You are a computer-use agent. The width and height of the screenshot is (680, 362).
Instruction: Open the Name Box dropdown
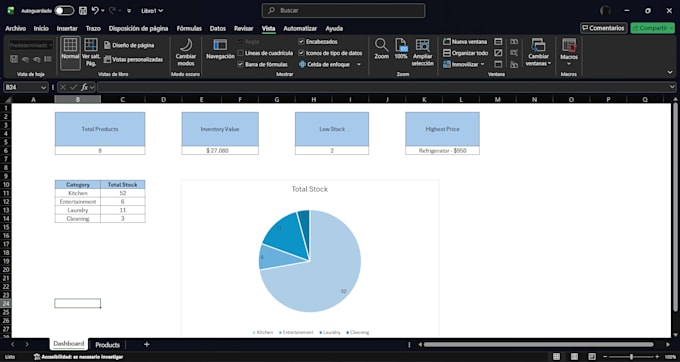click(x=43, y=88)
